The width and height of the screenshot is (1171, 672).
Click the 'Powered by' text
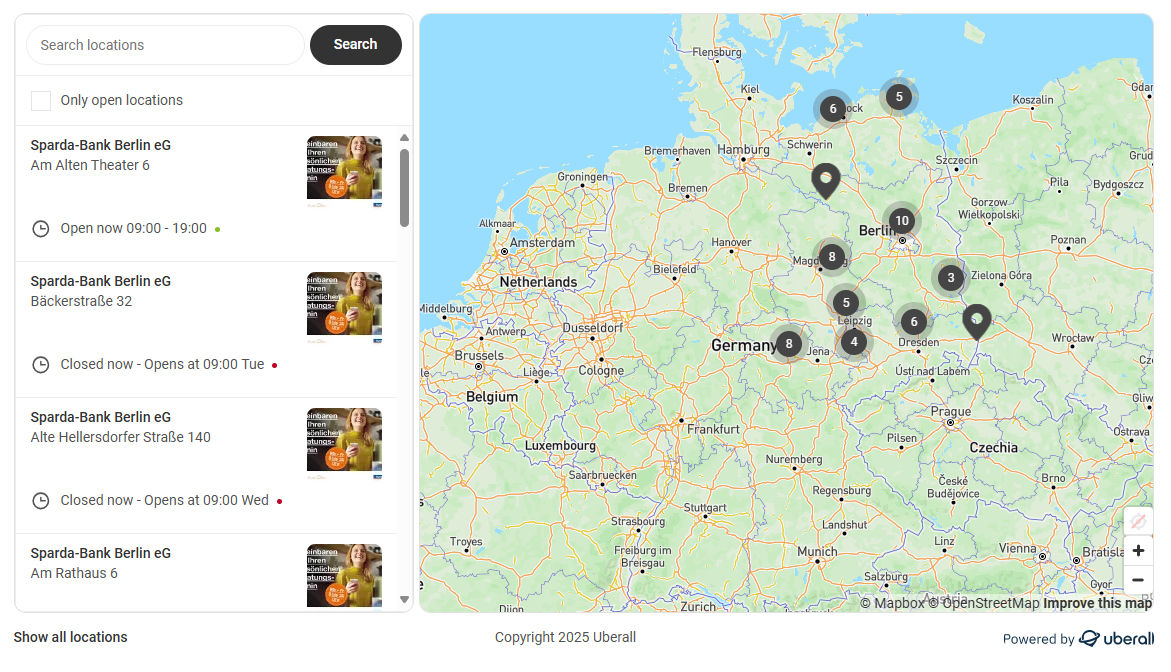point(1038,639)
